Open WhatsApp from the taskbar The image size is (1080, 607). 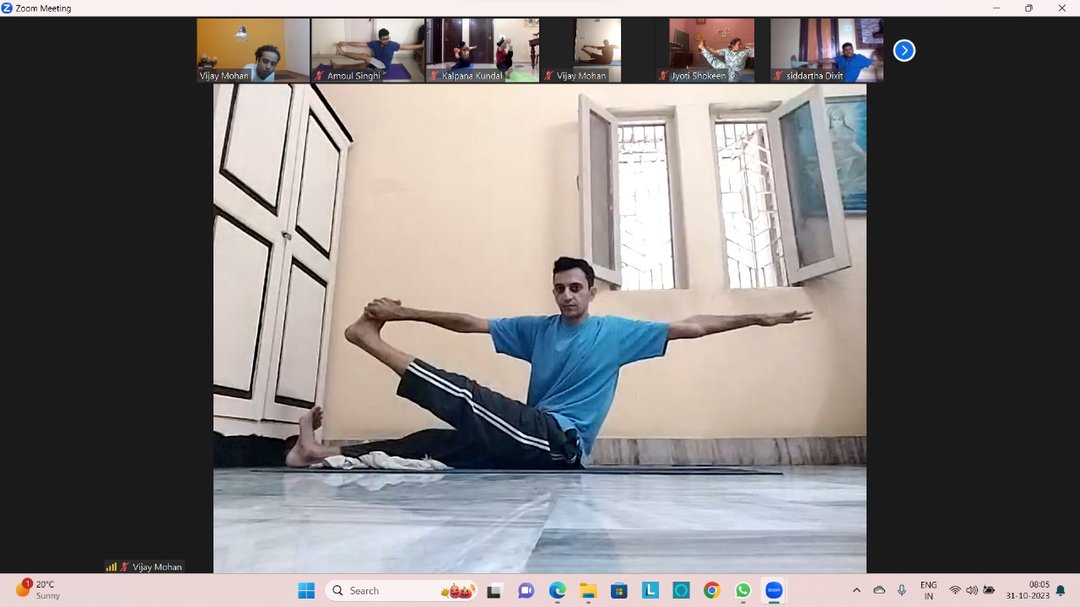pos(742,590)
